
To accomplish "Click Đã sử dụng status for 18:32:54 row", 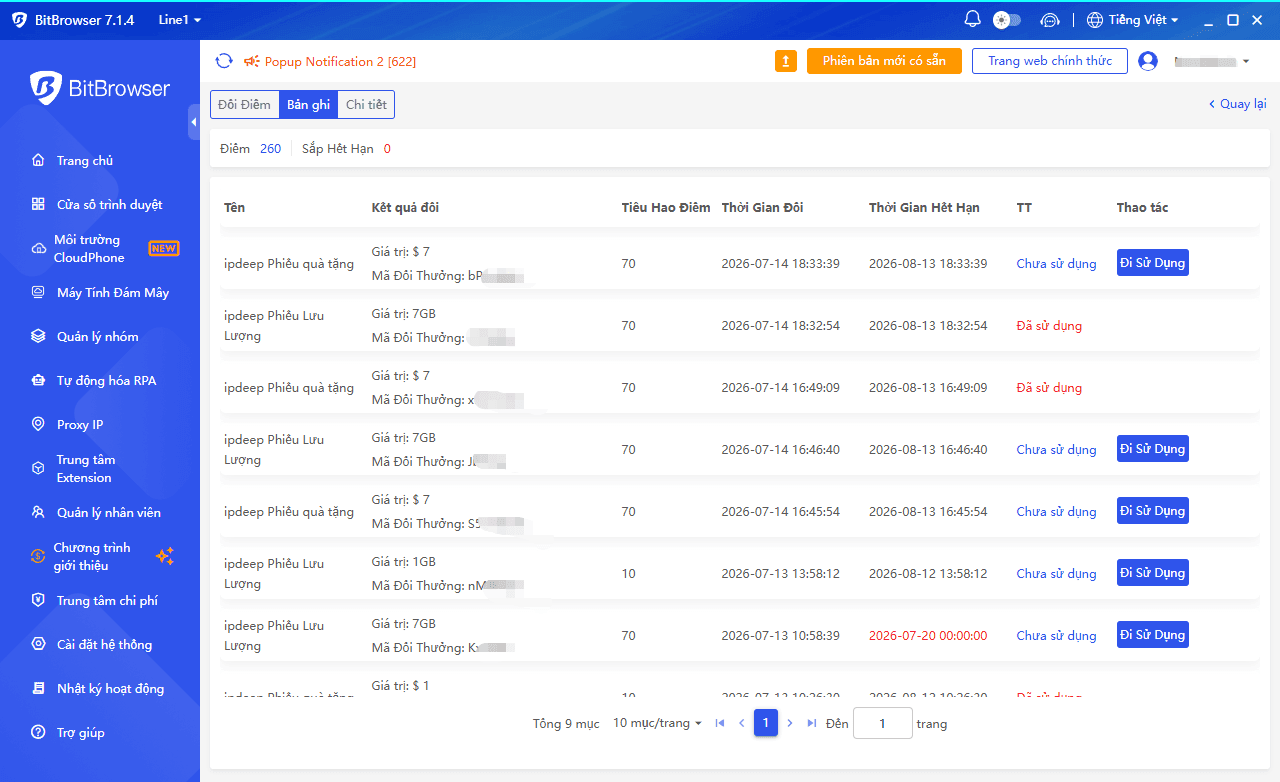I will (1049, 326).
